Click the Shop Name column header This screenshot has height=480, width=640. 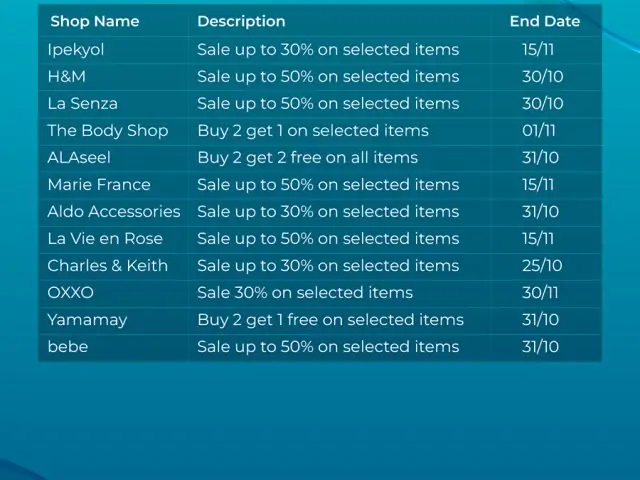95,21
